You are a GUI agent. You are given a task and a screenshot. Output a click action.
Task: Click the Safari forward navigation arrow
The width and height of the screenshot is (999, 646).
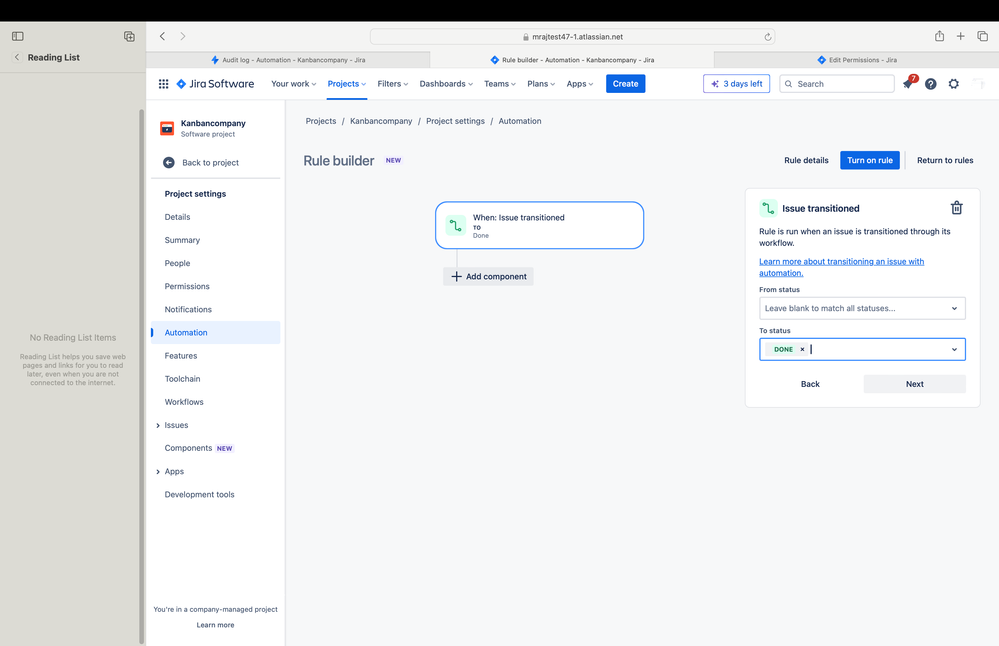(183, 36)
